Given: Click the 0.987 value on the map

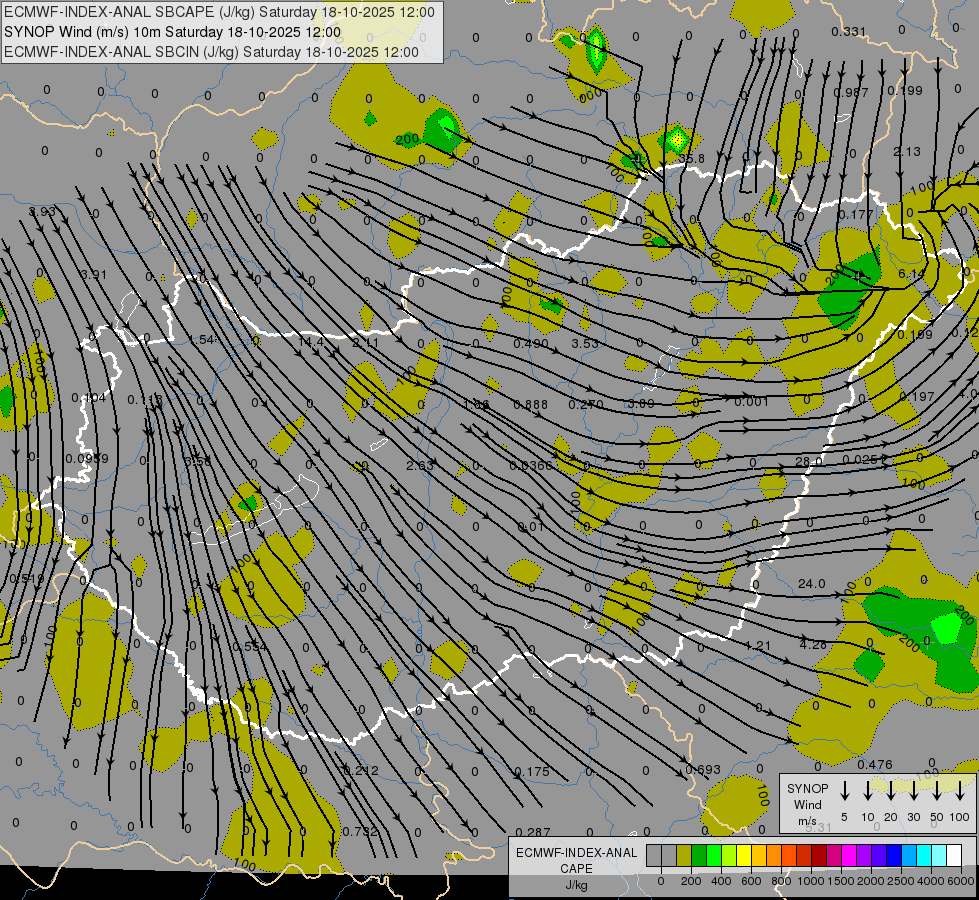Looking at the screenshot, I should point(851,92).
